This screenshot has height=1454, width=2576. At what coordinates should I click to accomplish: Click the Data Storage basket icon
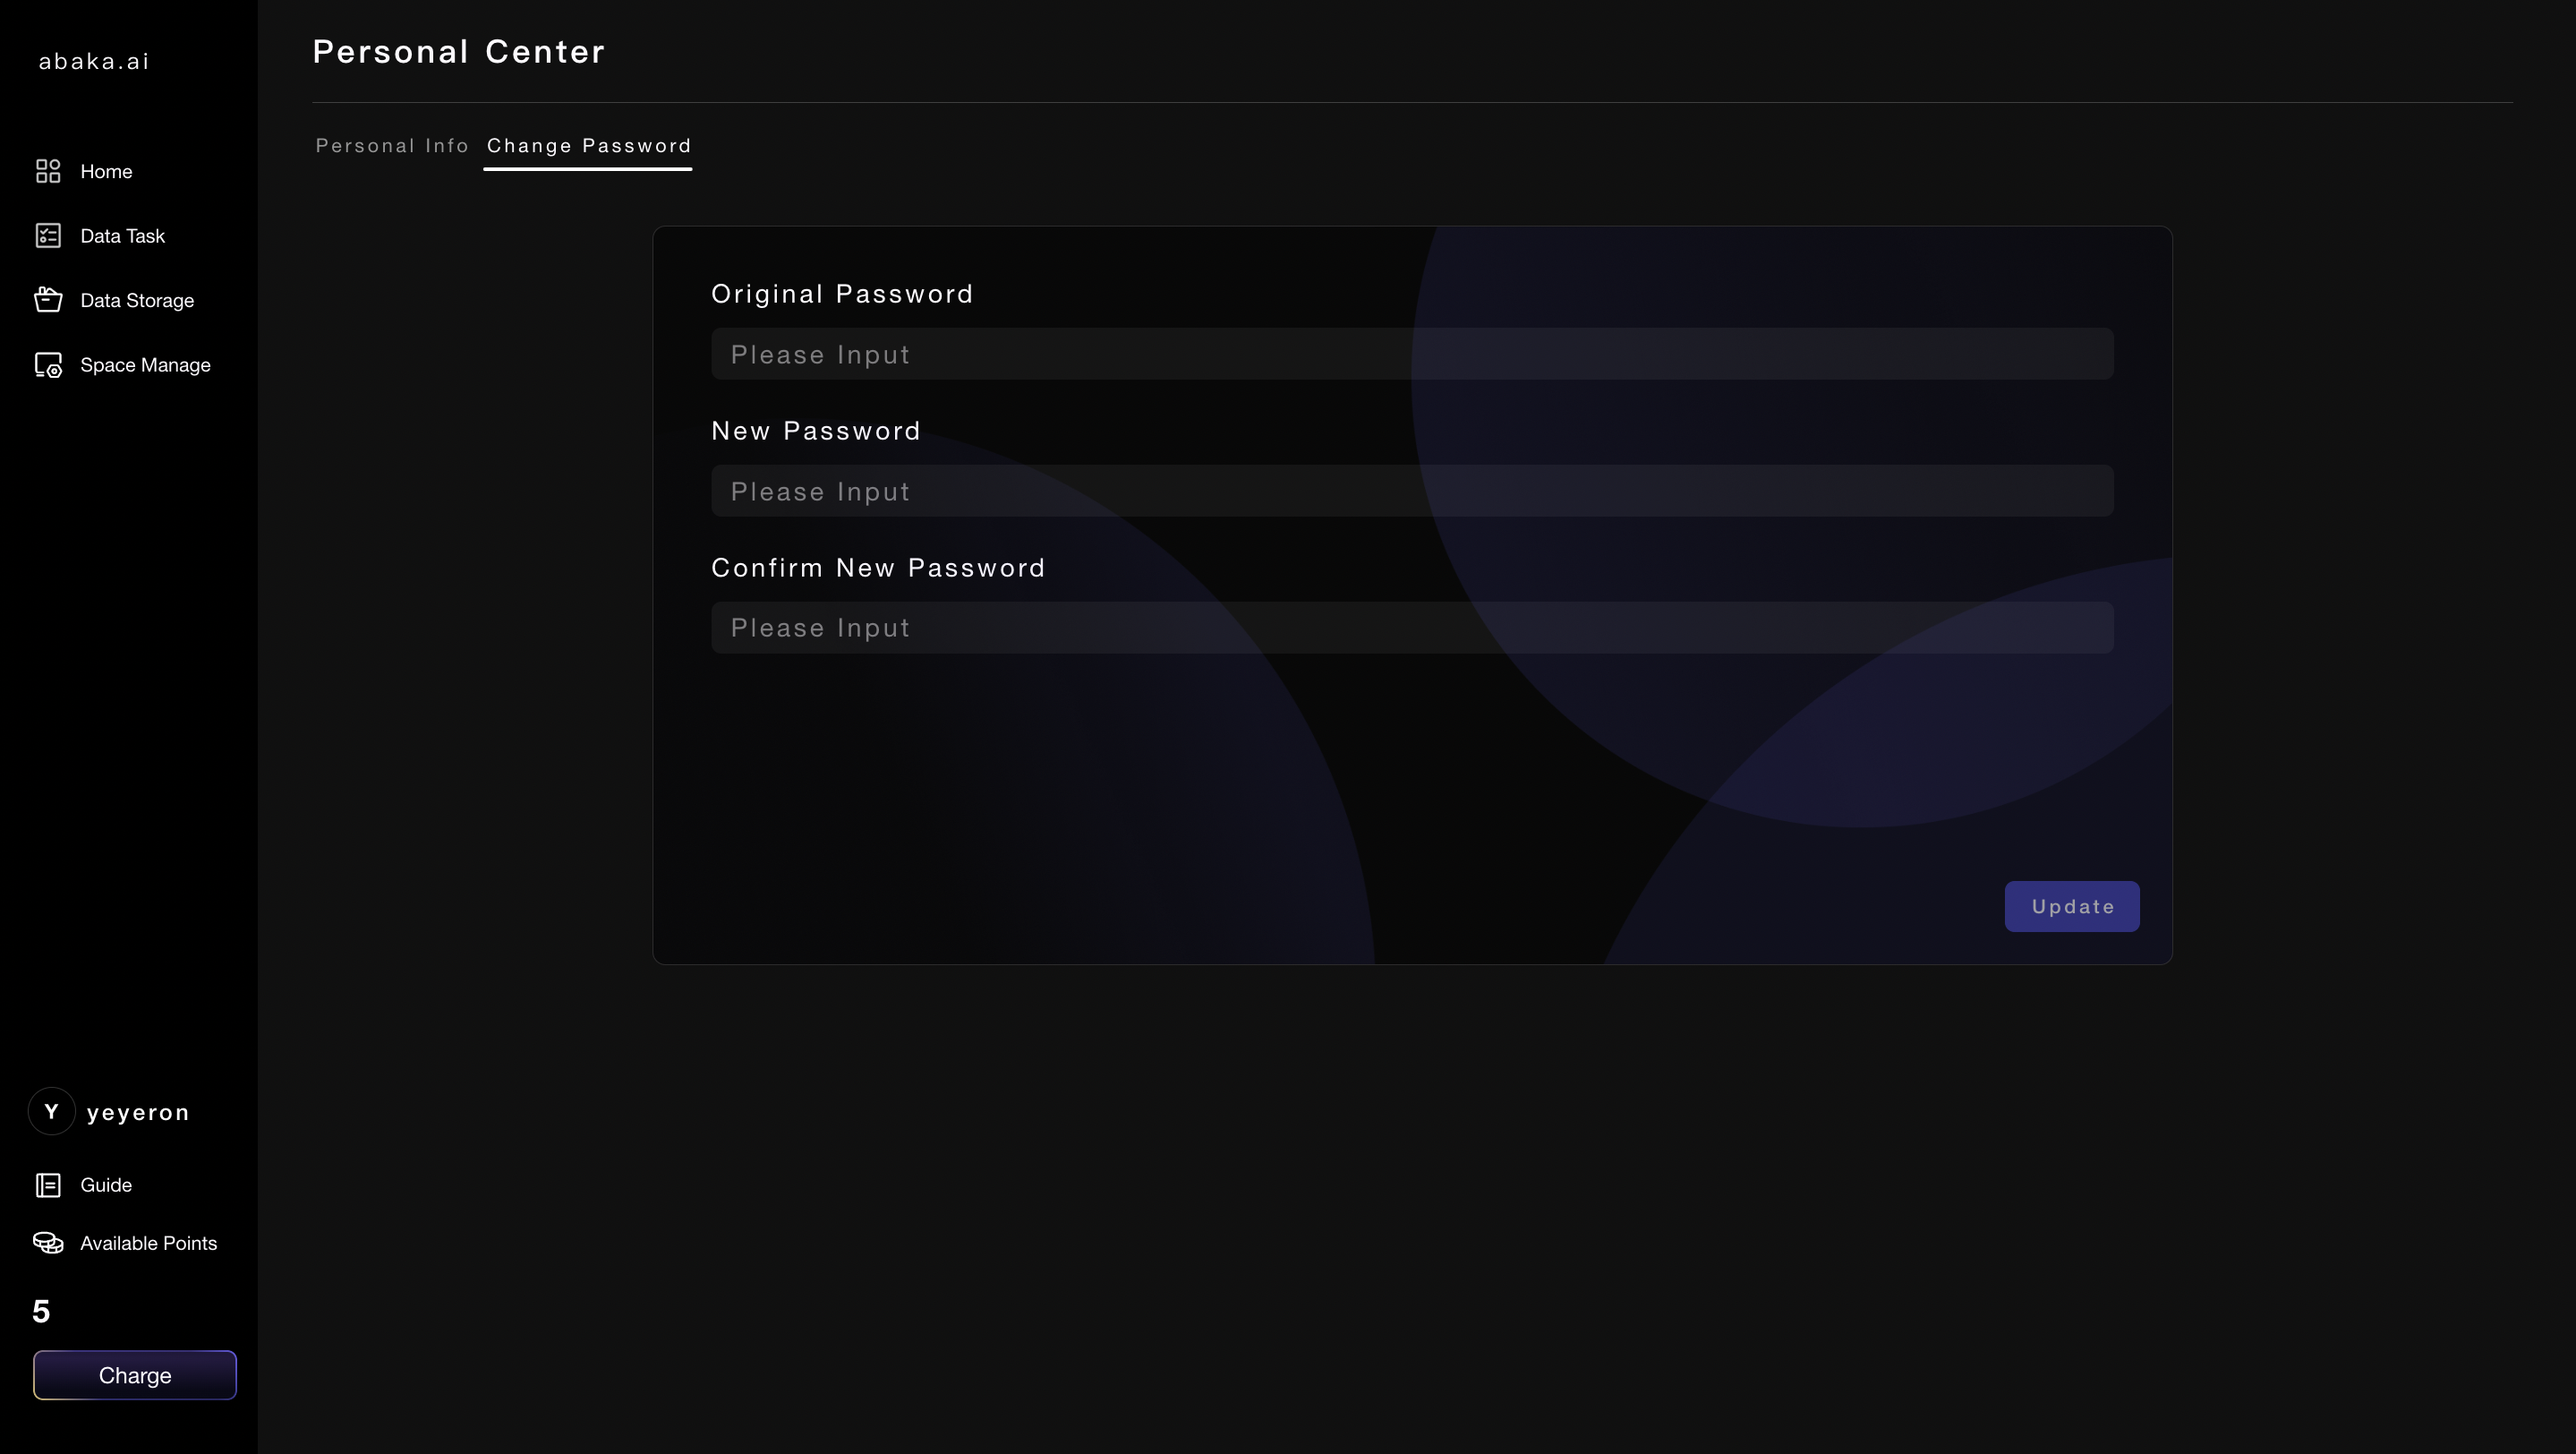coord(48,300)
